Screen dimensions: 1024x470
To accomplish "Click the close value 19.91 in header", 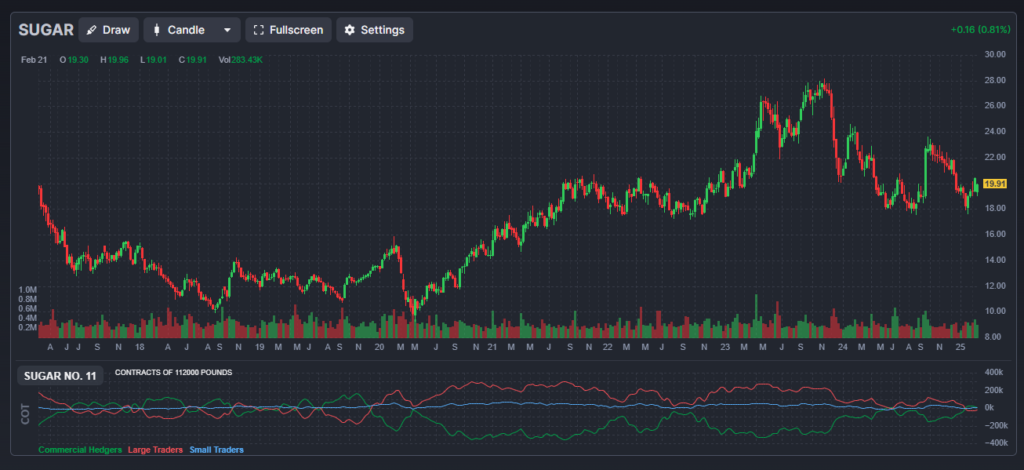I will point(197,60).
